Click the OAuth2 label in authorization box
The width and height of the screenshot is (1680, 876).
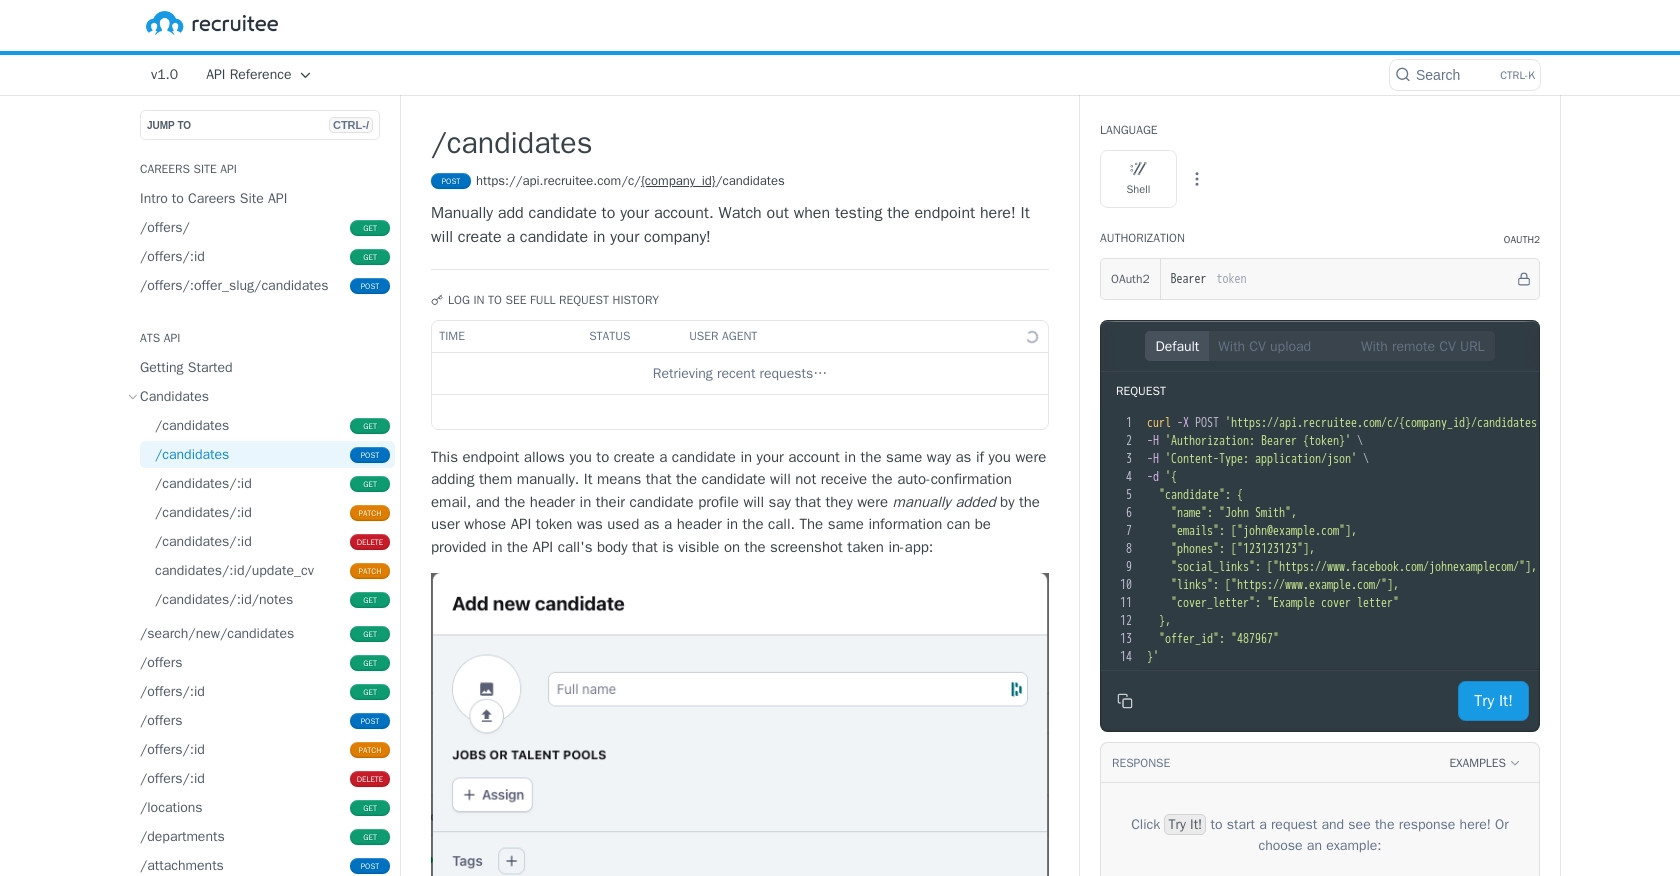point(1130,279)
